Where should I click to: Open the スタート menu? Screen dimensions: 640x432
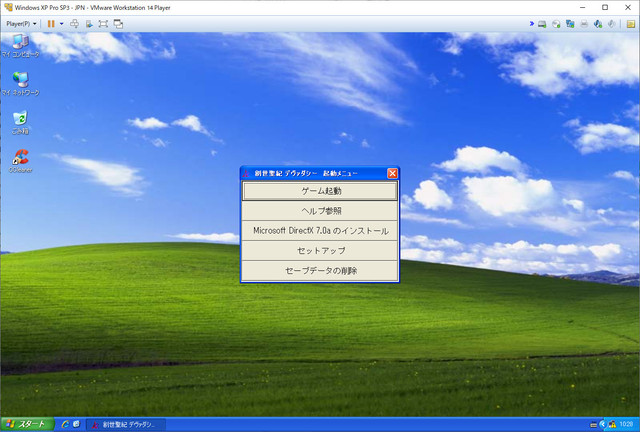coord(27,425)
